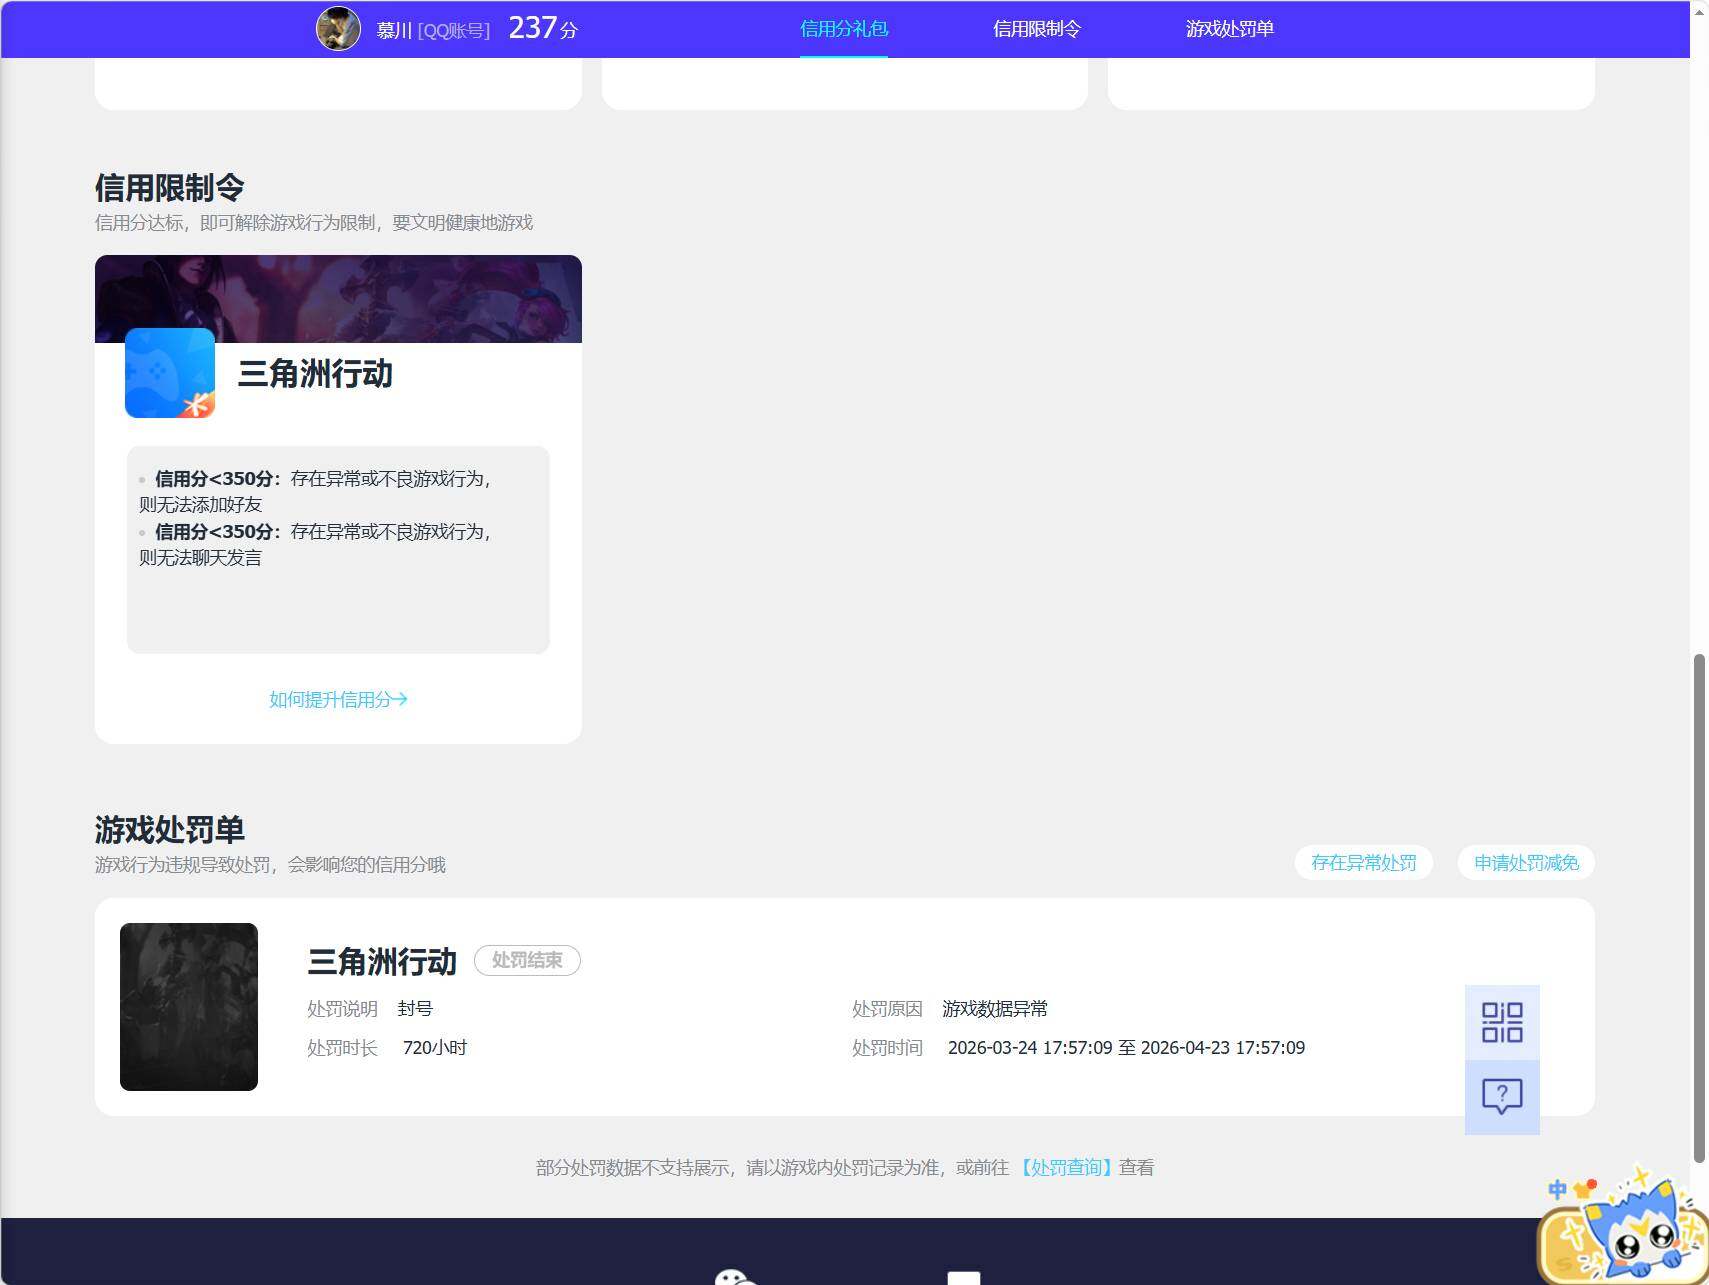
Task: Click the cartoon cat mascot widget
Action: (x=1622, y=1226)
